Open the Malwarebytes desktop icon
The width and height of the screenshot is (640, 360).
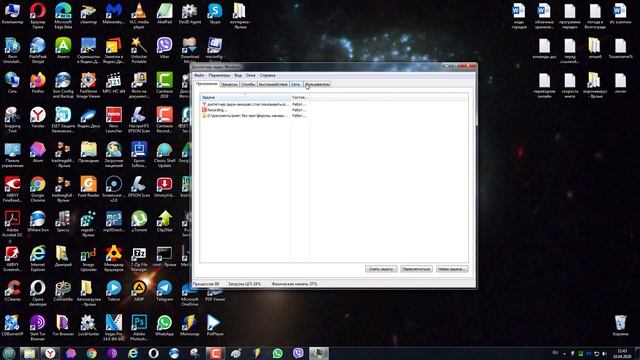coord(113,13)
